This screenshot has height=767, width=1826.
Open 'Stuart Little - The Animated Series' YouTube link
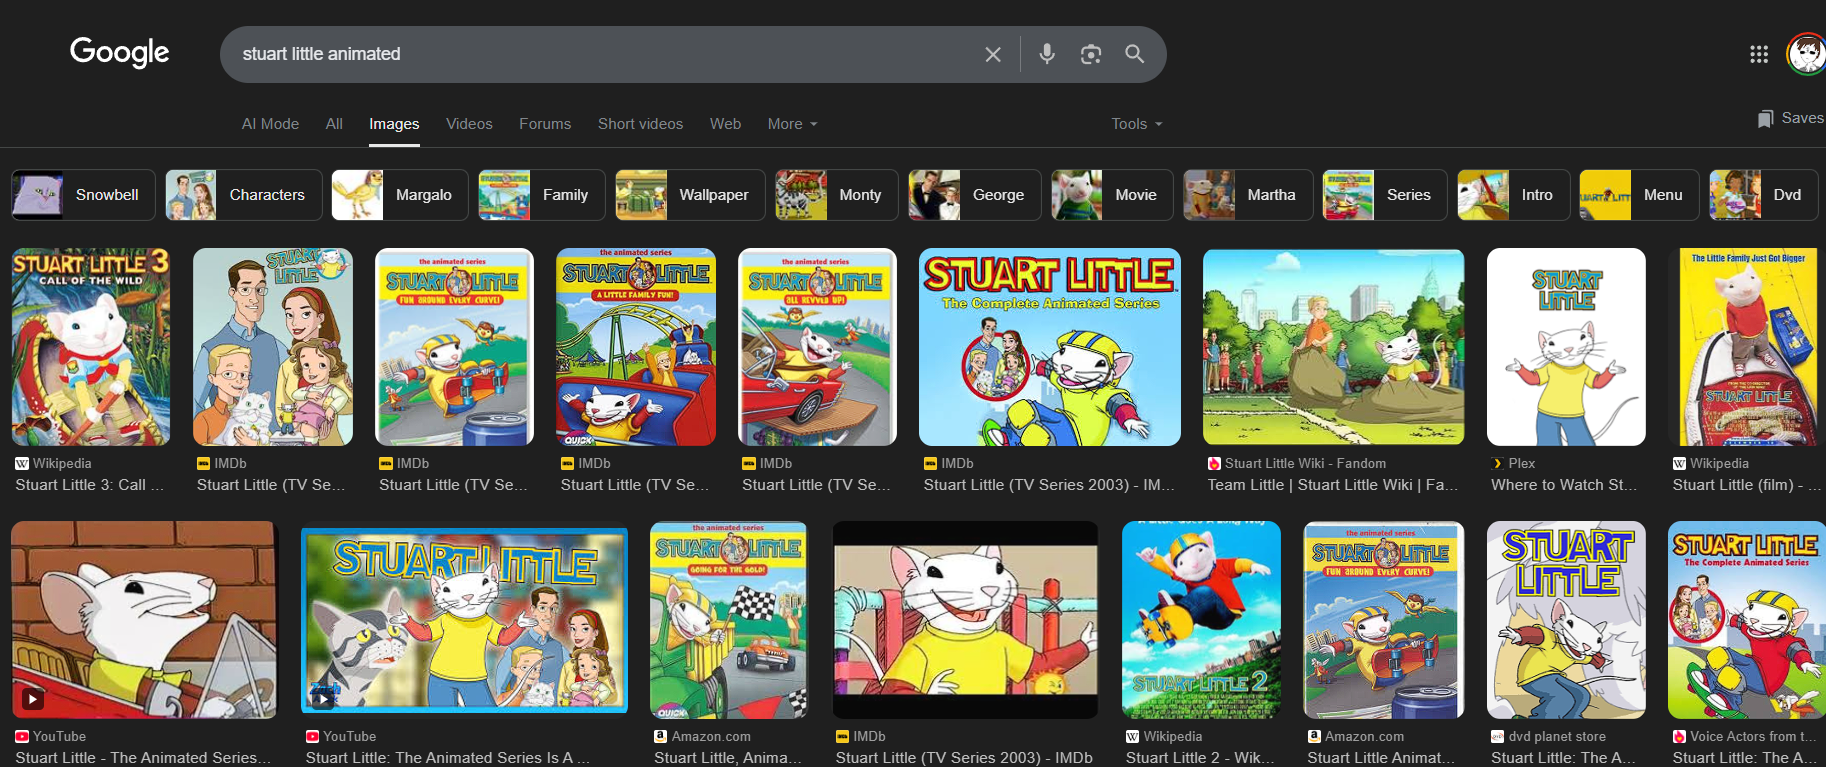143,758
